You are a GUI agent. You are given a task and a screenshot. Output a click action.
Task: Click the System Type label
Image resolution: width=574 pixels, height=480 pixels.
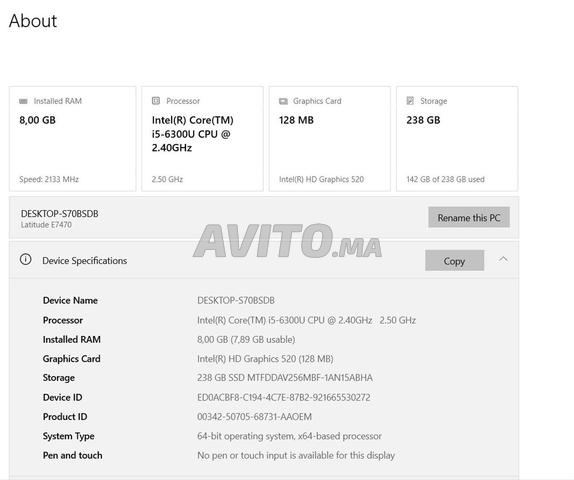tap(68, 436)
